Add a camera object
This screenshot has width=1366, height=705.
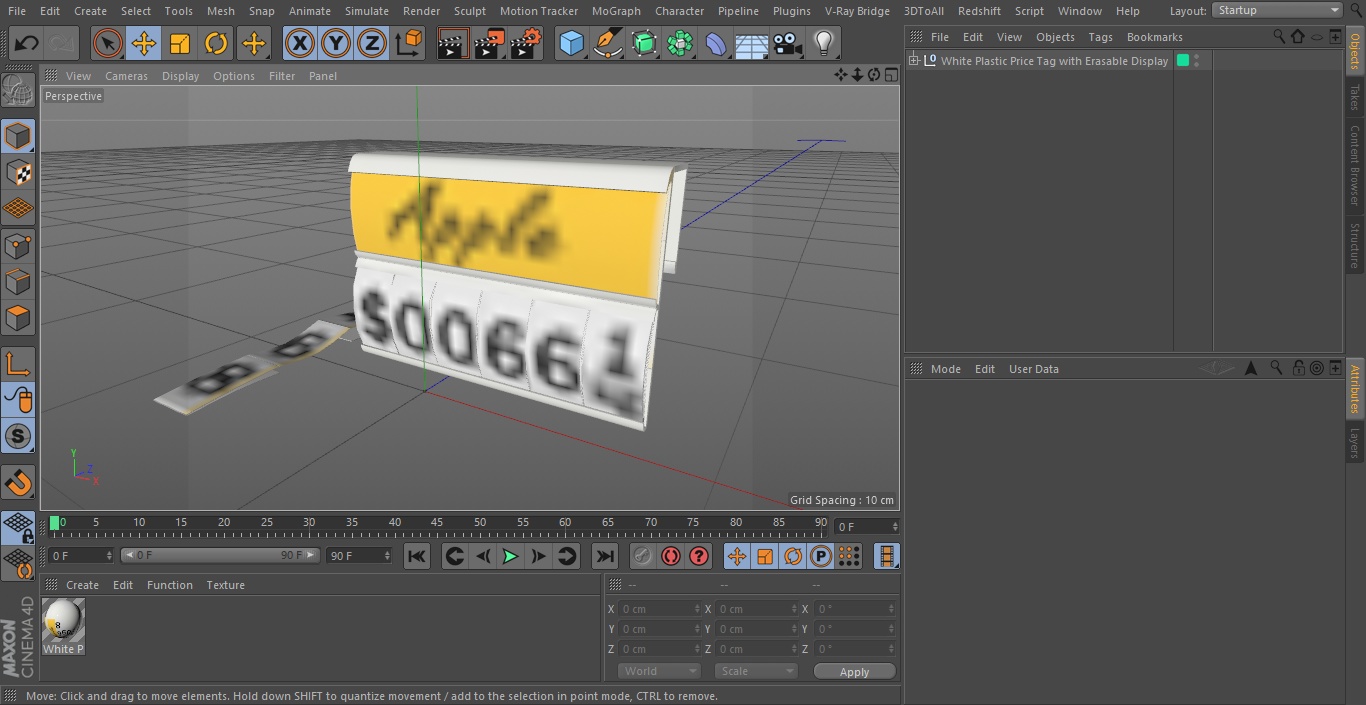coord(787,43)
